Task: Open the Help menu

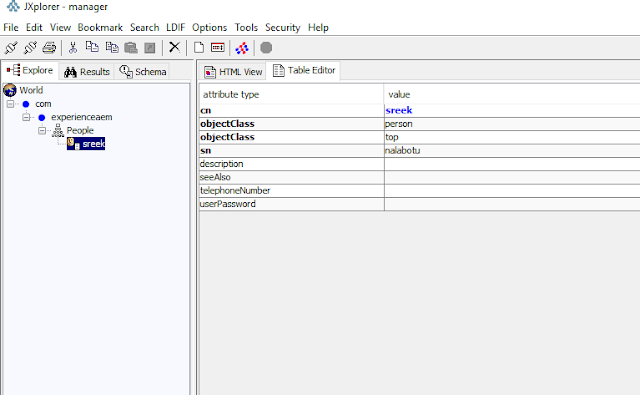Action: coord(318,27)
